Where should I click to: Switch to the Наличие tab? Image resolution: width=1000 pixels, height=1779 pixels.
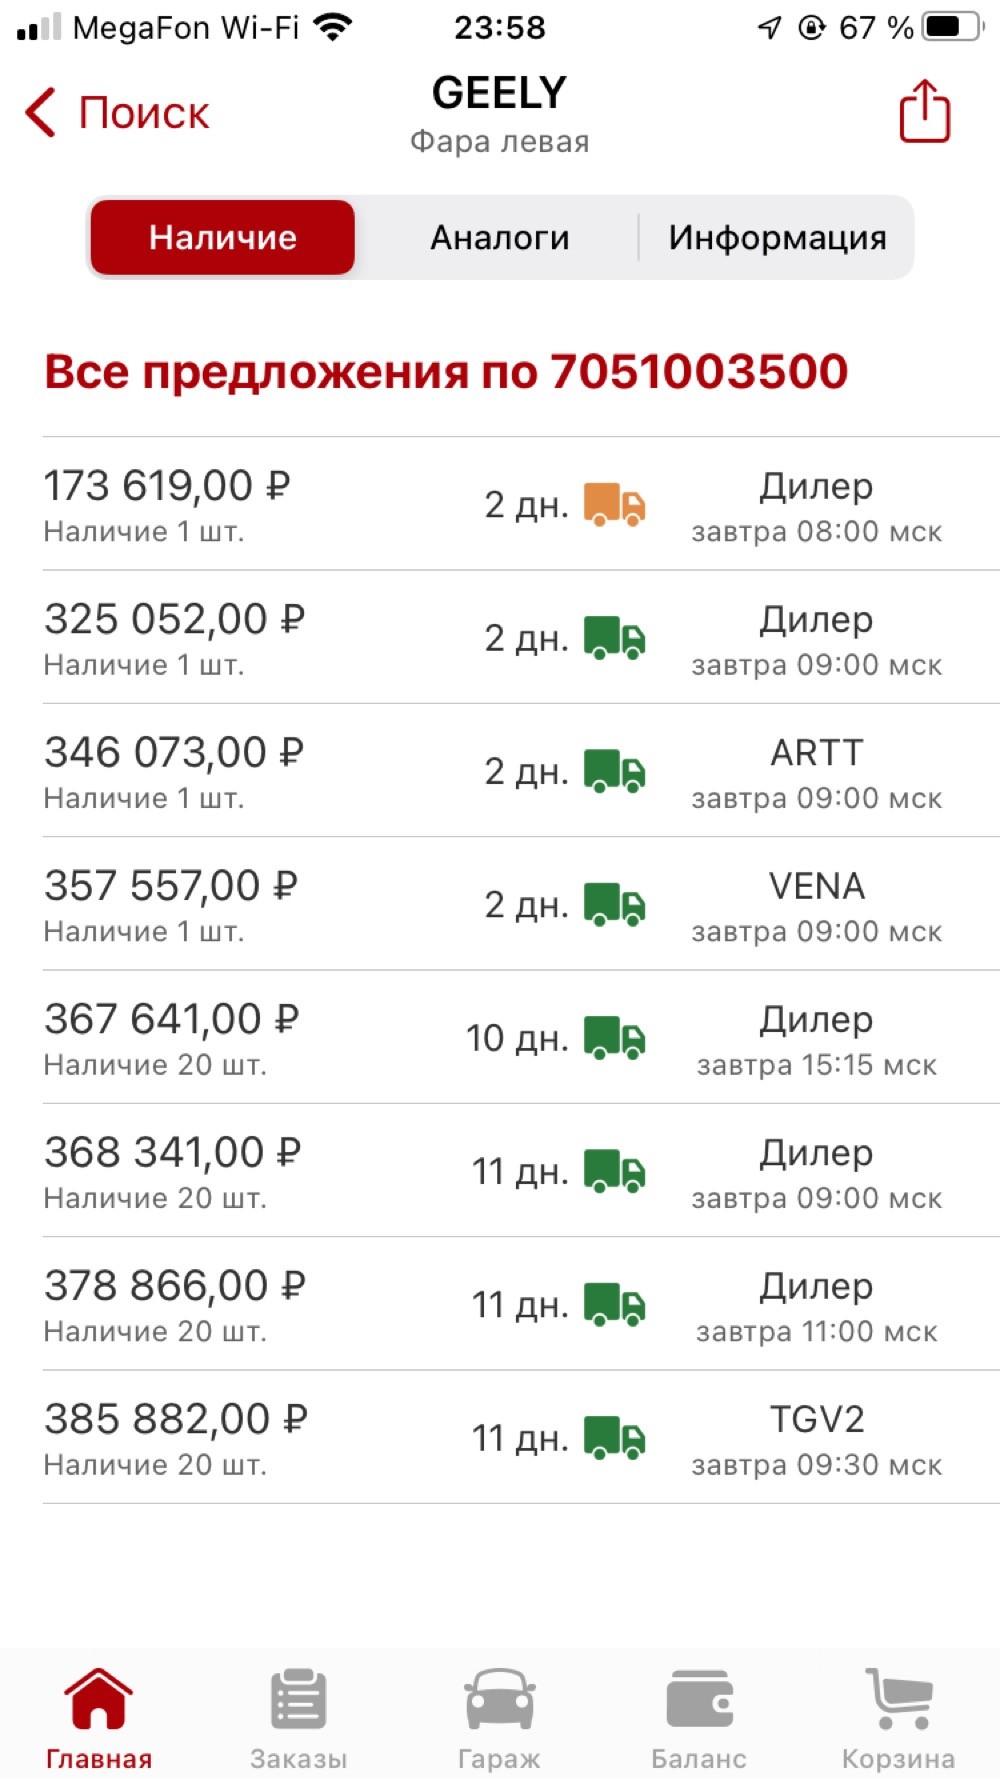click(223, 237)
